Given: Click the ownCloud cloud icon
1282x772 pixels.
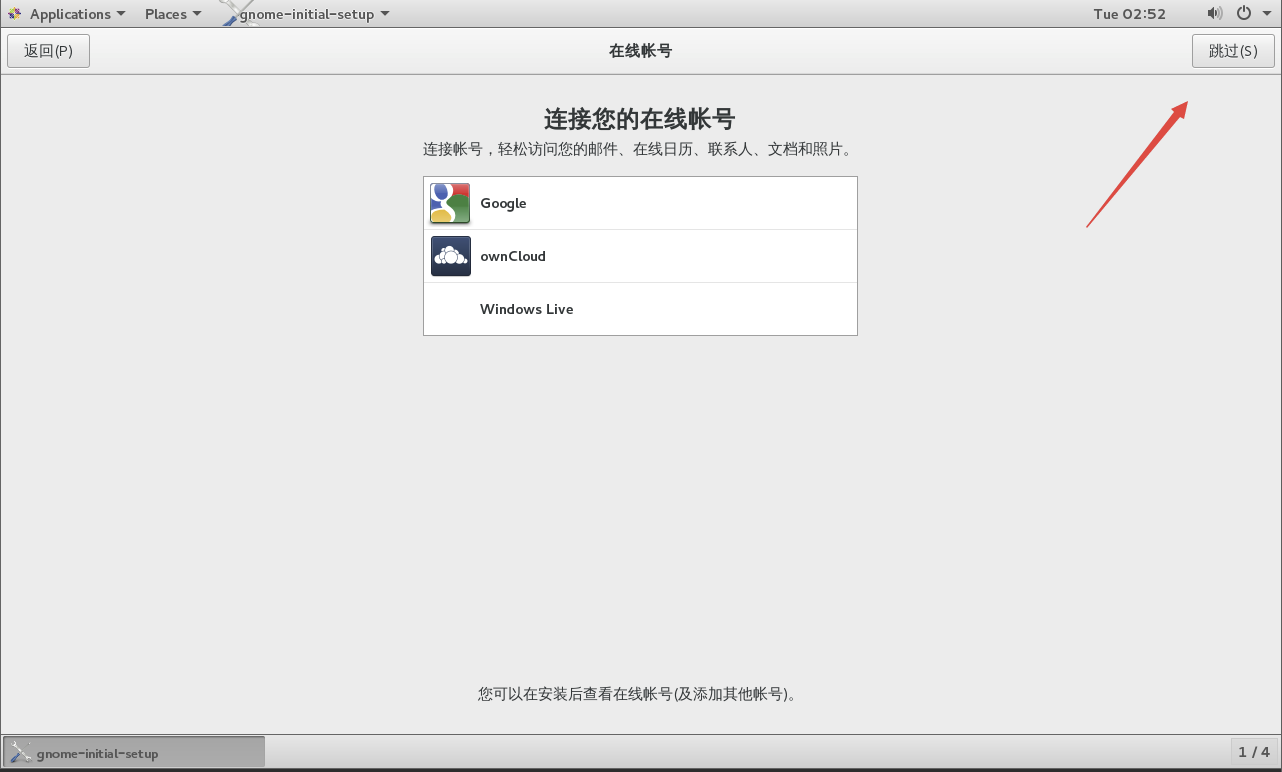Looking at the screenshot, I should 450,256.
